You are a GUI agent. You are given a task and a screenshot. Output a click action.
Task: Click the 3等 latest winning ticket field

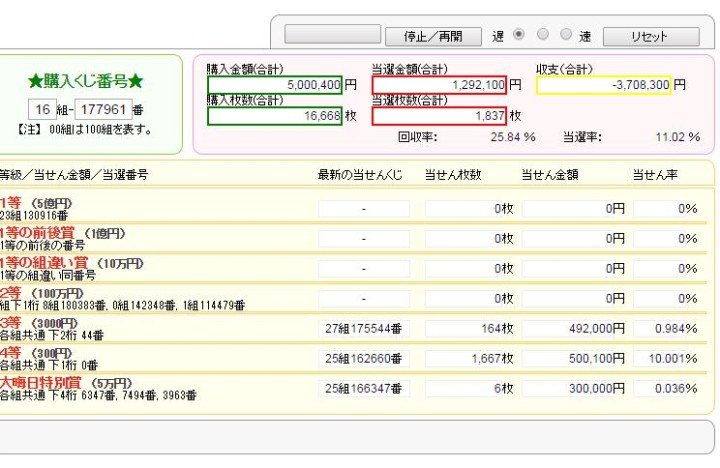tap(364, 329)
